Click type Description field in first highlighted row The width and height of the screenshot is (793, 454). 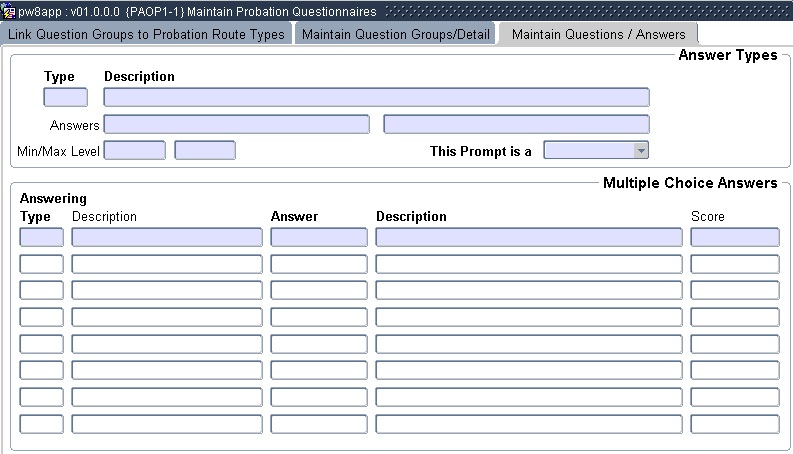[167, 237]
